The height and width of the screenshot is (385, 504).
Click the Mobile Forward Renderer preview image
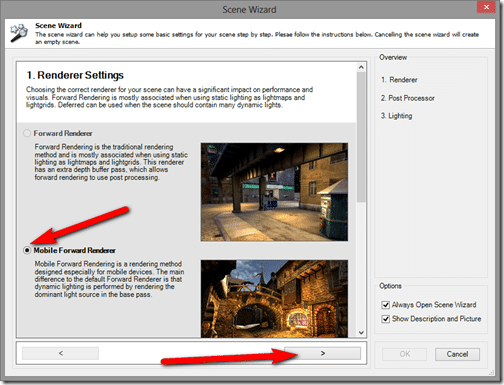pos(274,299)
